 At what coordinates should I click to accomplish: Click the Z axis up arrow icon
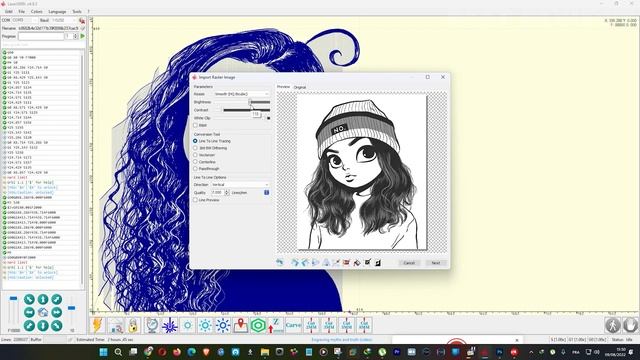tap(276, 325)
